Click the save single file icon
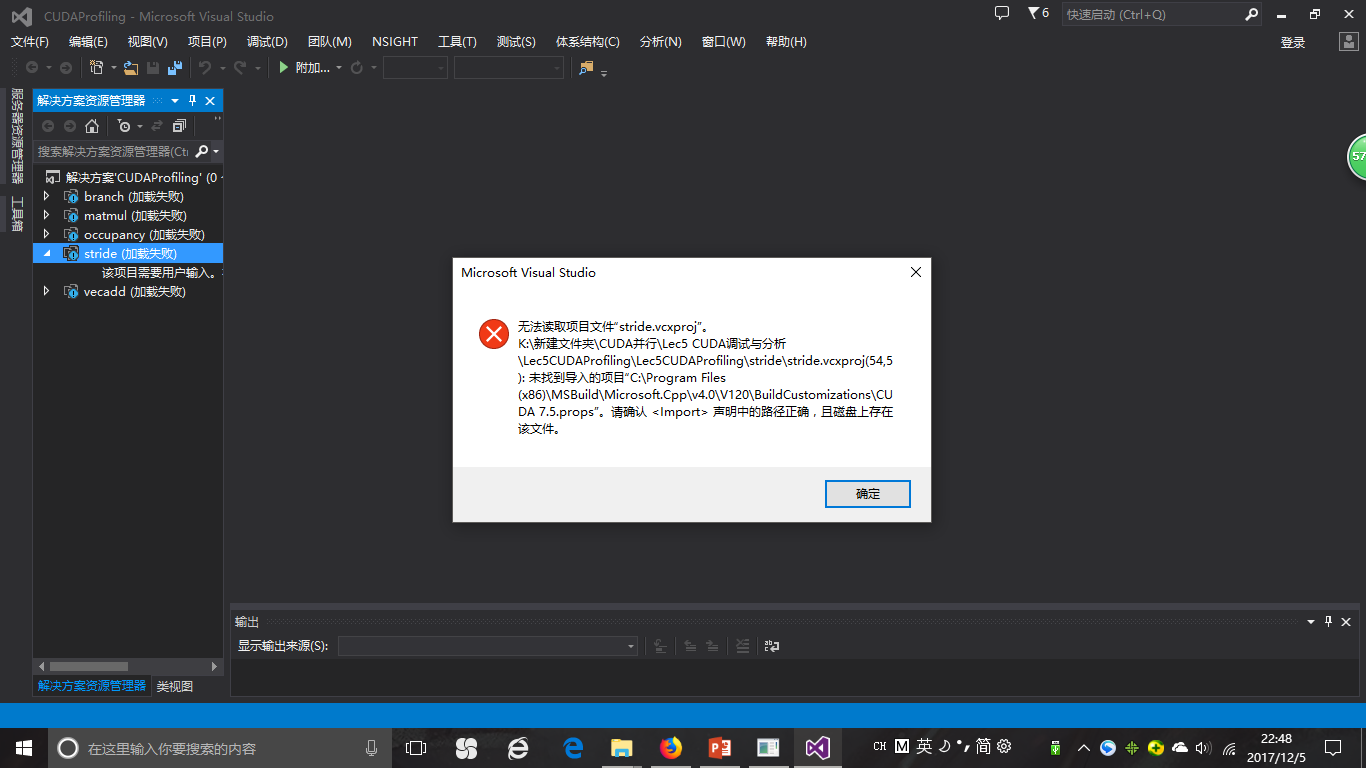1366x768 pixels. pyautogui.click(x=153, y=67)
